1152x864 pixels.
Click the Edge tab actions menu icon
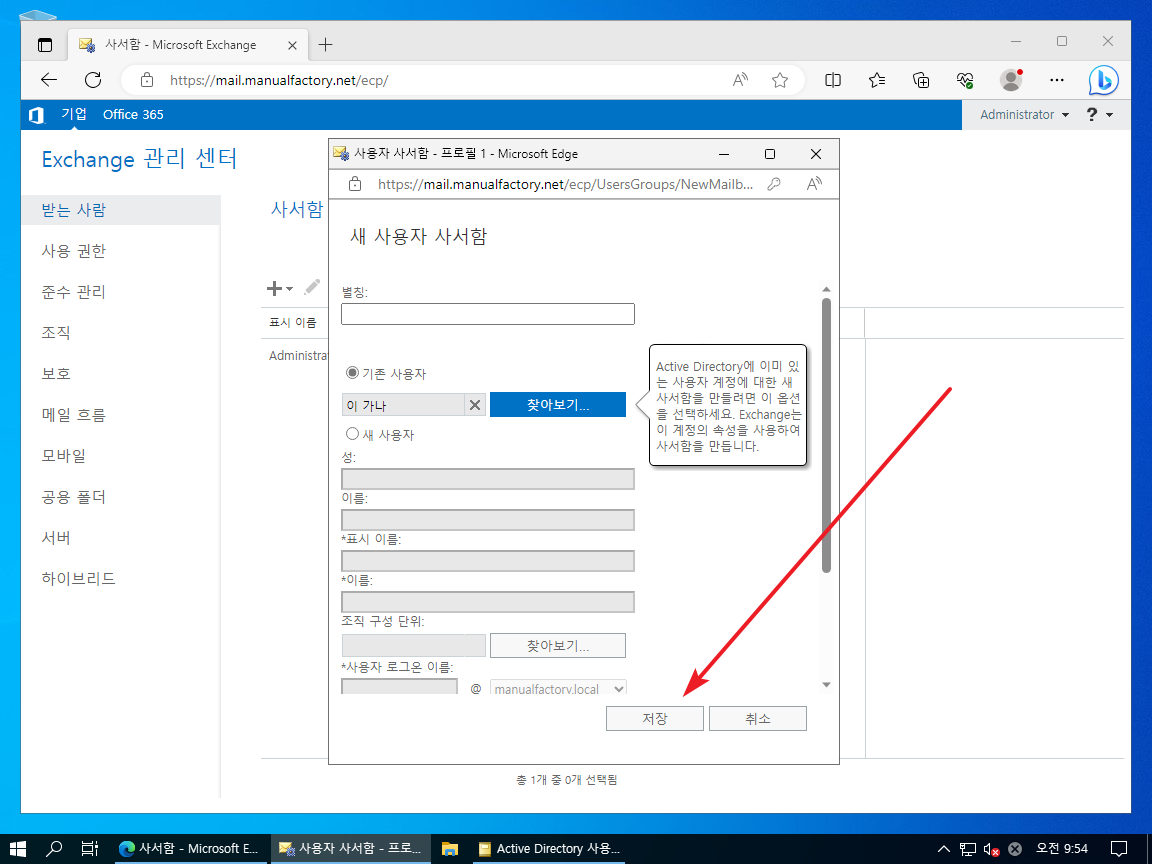(x=45, y=45)
